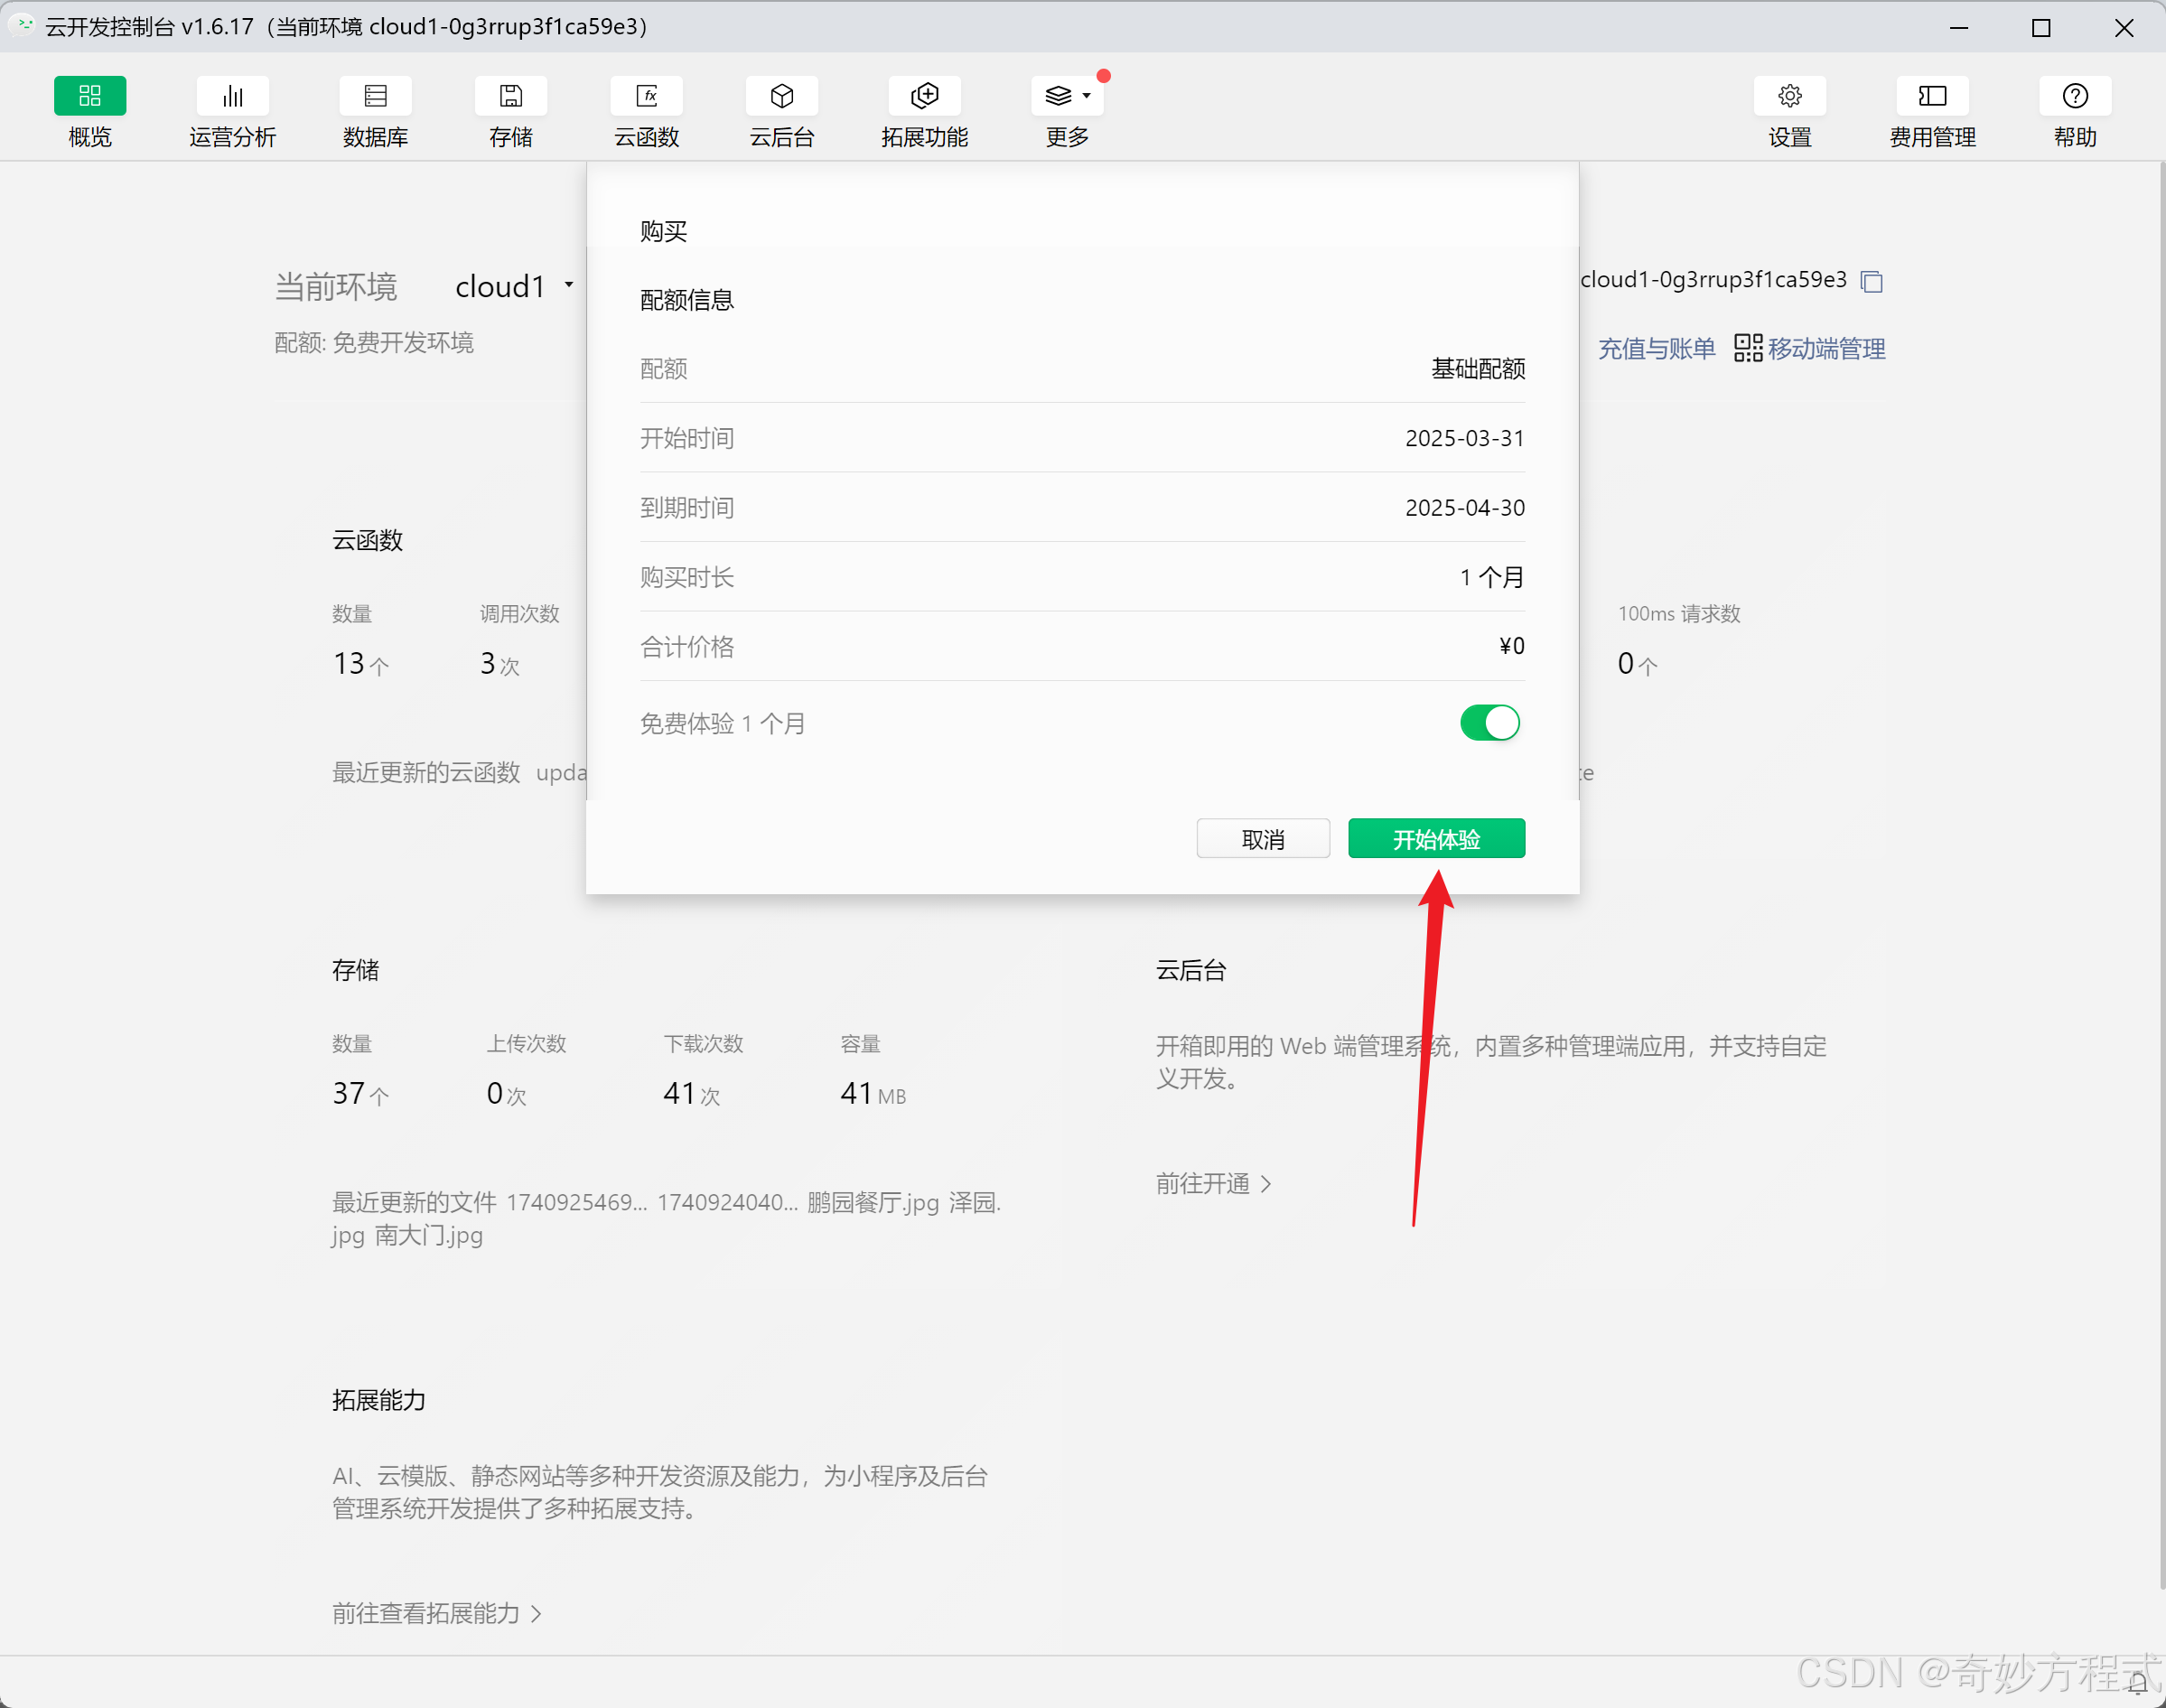Screen dimensions: 2166x1708
Task: Expand the 更多 dropdown menu
Action: click(1067, 96)
